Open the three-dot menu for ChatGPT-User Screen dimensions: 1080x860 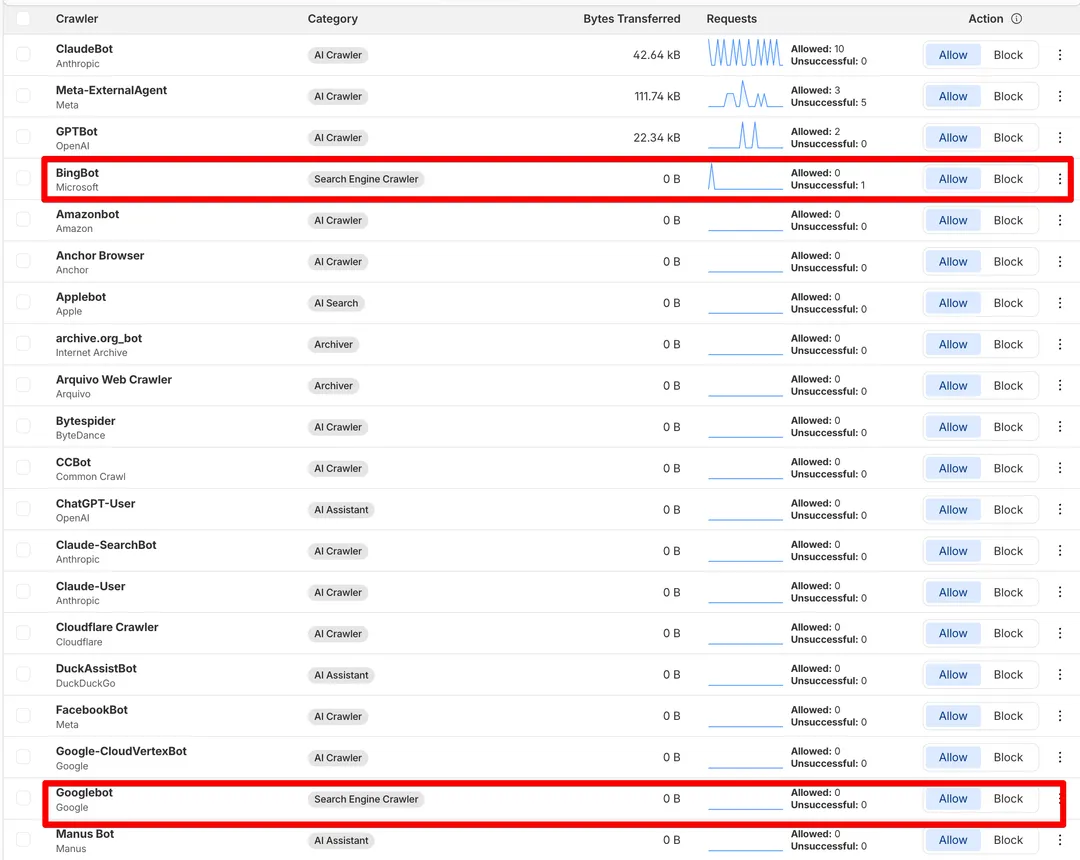(1059, 510)
